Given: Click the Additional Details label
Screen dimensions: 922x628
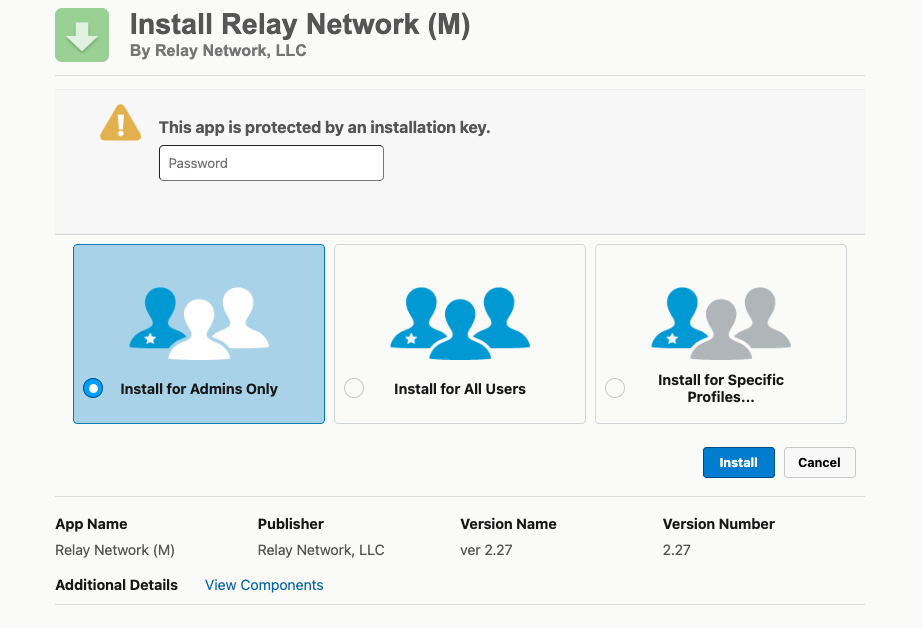Looking at the screenshot, I should point(116,585).
